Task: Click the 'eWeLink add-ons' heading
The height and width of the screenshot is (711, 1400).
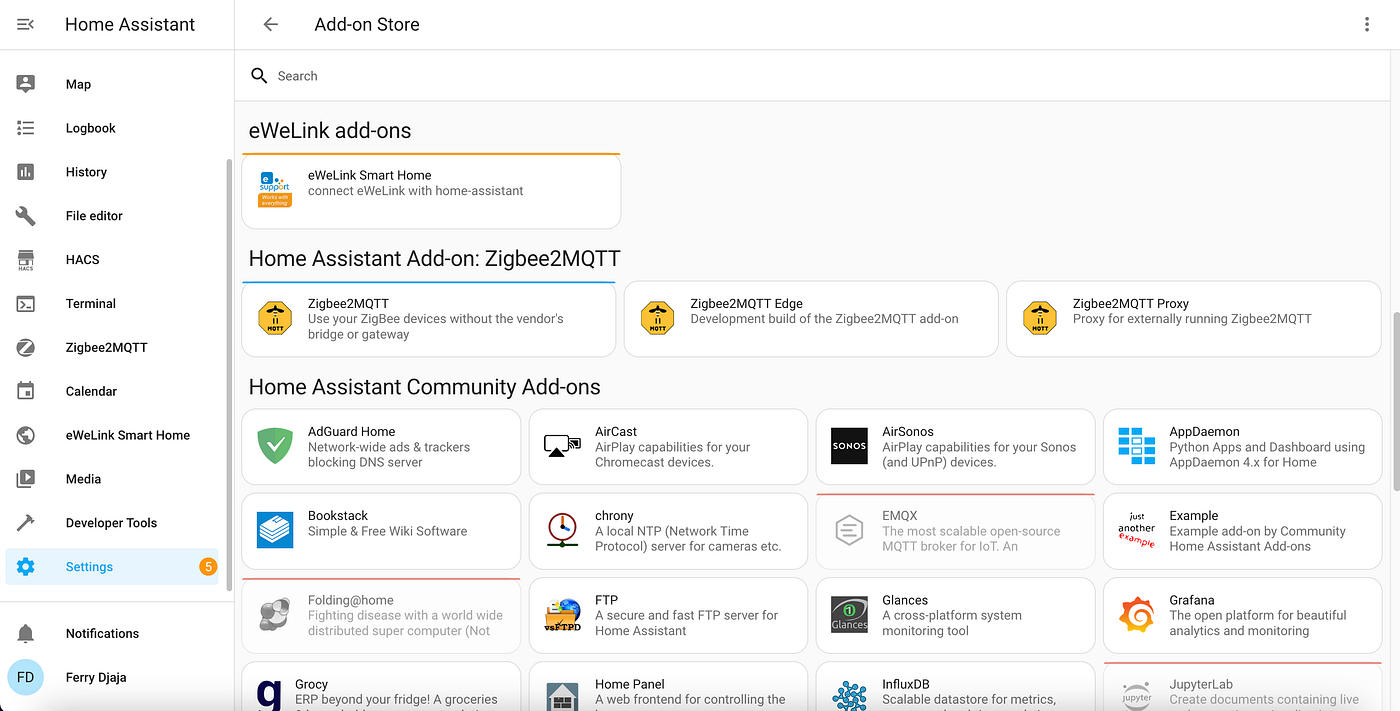Action: (x=330, y=131)
